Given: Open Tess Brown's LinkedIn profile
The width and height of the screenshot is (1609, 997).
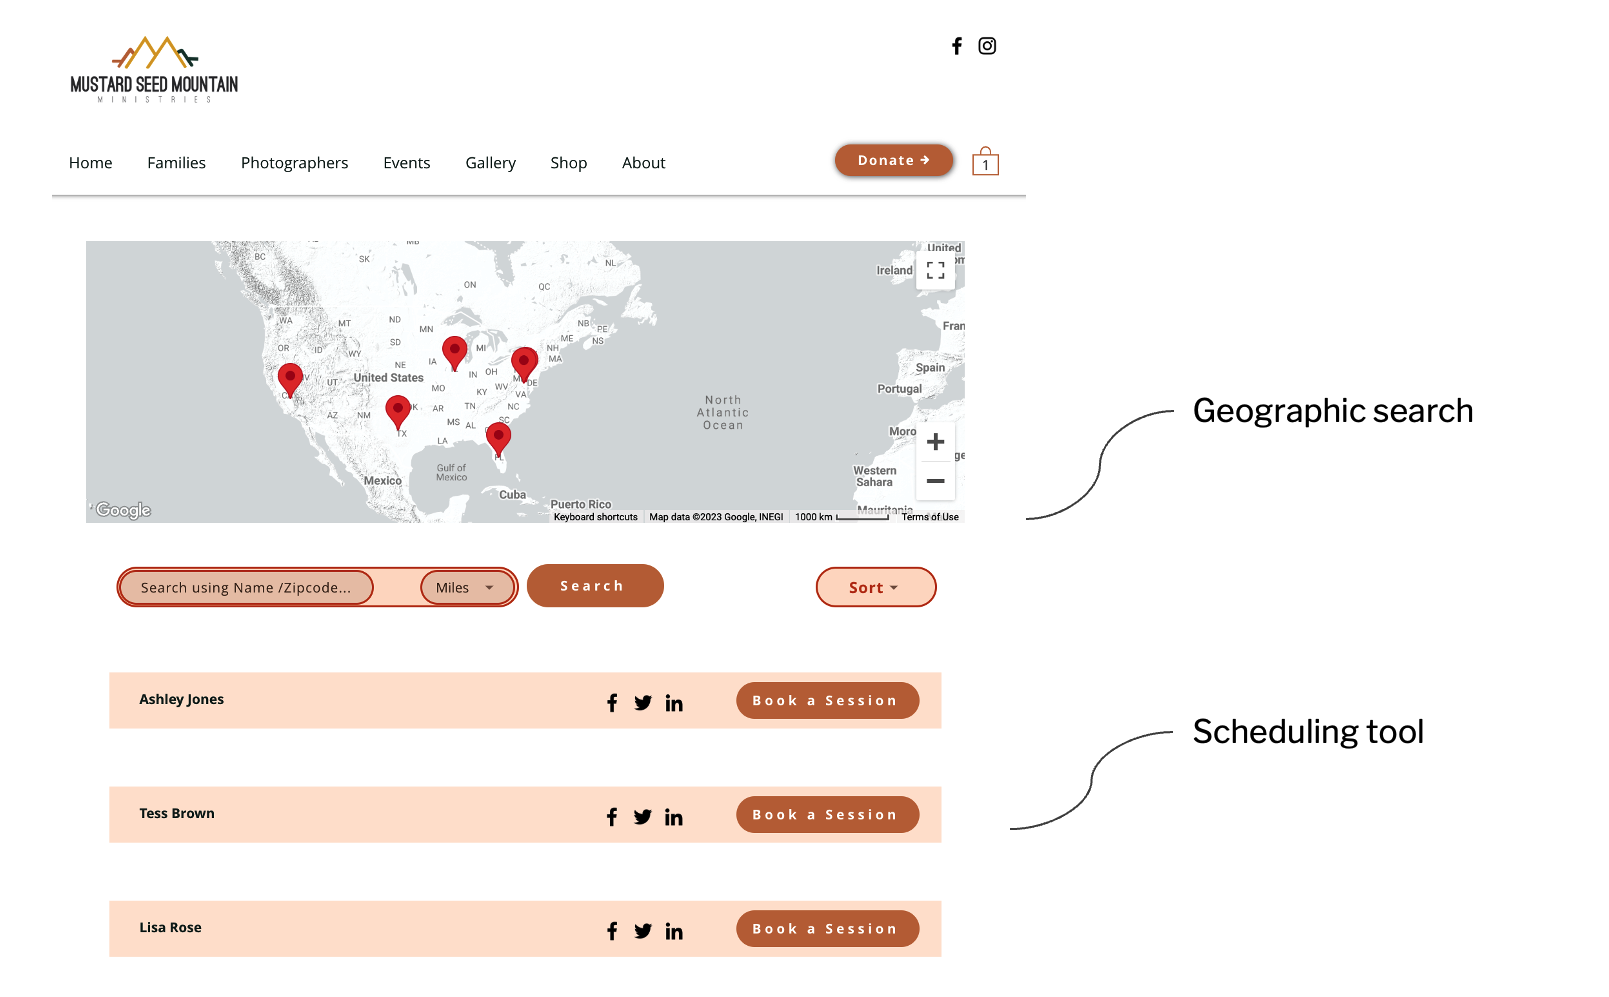Looking at the screenshot, I should pos(674,817).
